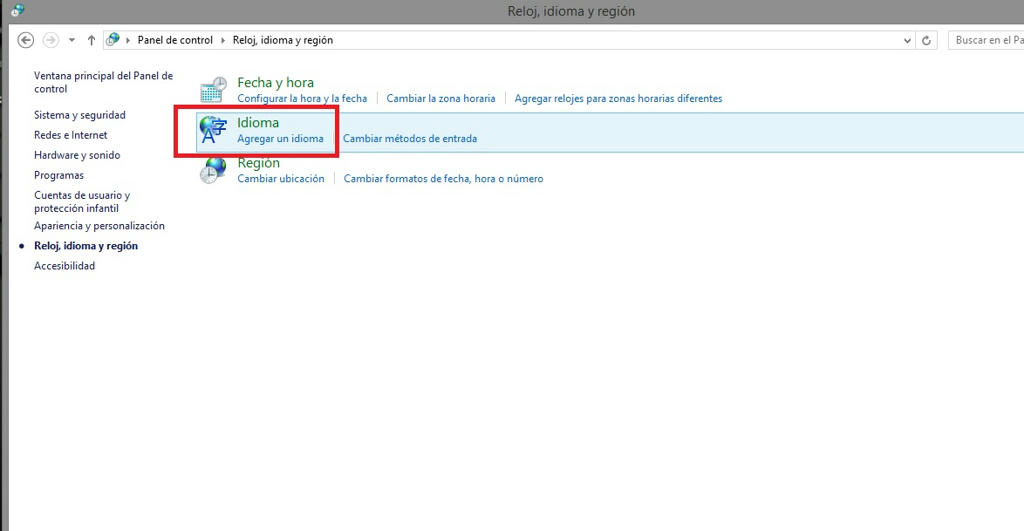Click the Control Panel icon in address bar
This screenshot has width=1024, height=531.
coord(113,40)
